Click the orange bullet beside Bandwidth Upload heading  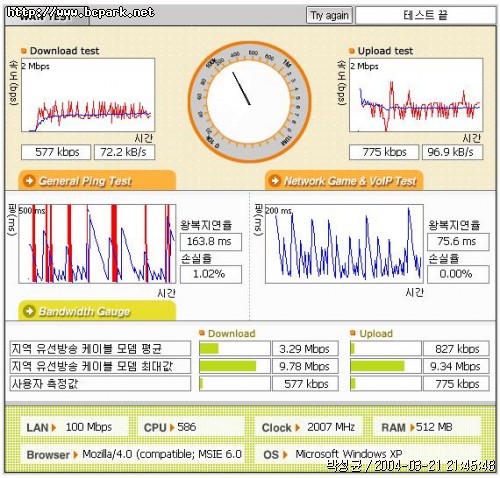[353, 333]
